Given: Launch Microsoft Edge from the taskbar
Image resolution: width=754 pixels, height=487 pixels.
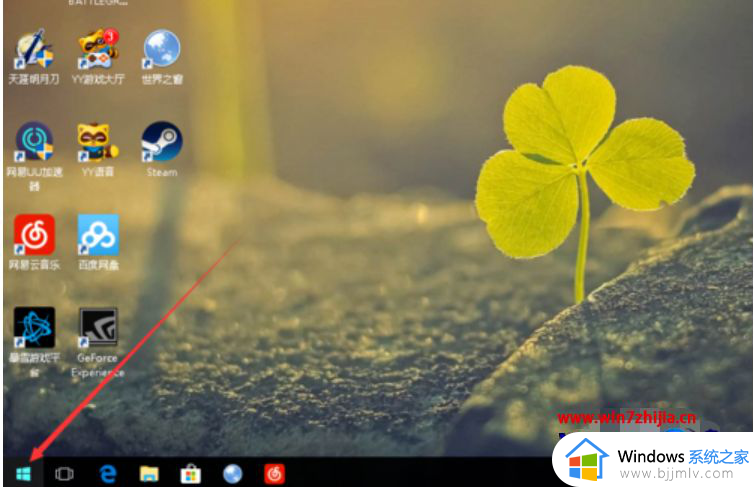Looking at the screenshot, I should coord(108,474).
